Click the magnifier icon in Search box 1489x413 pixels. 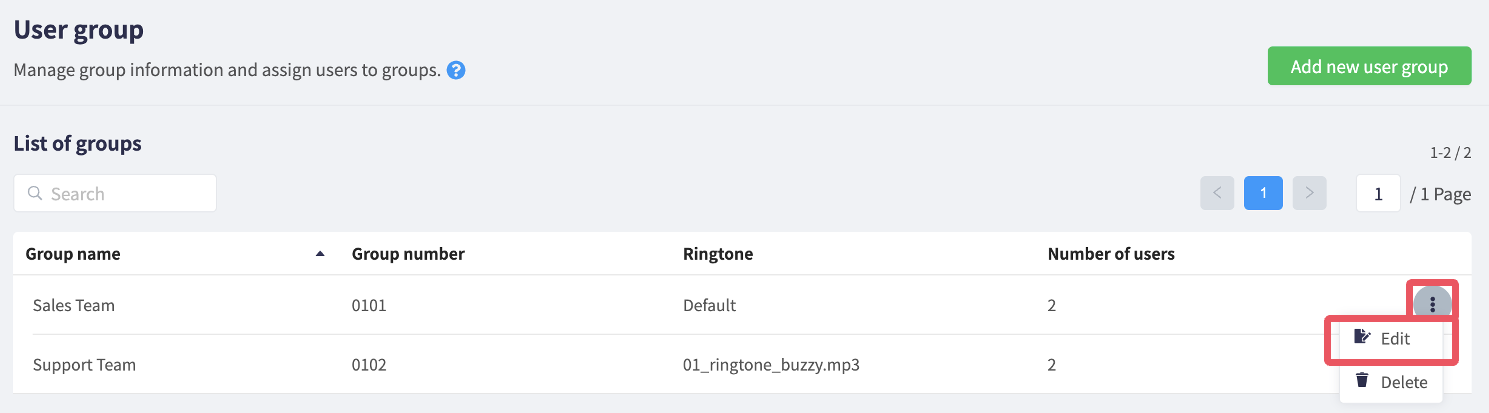coord(35,194)
